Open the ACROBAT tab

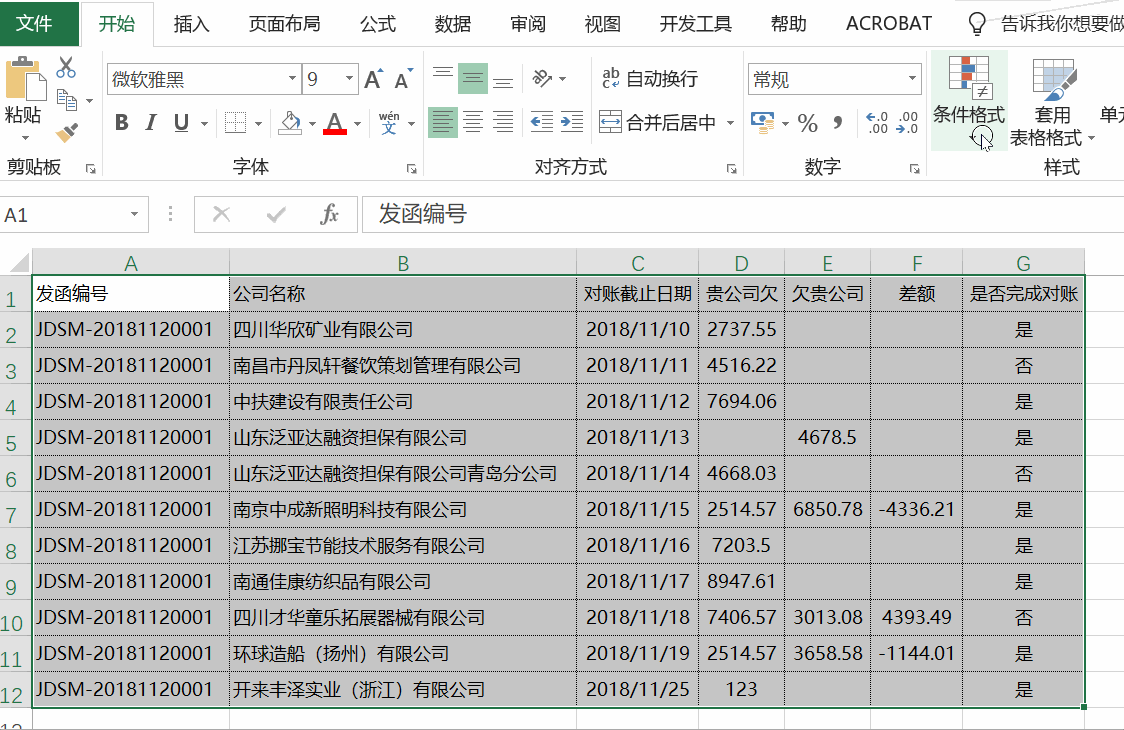[x=889, y=24]
